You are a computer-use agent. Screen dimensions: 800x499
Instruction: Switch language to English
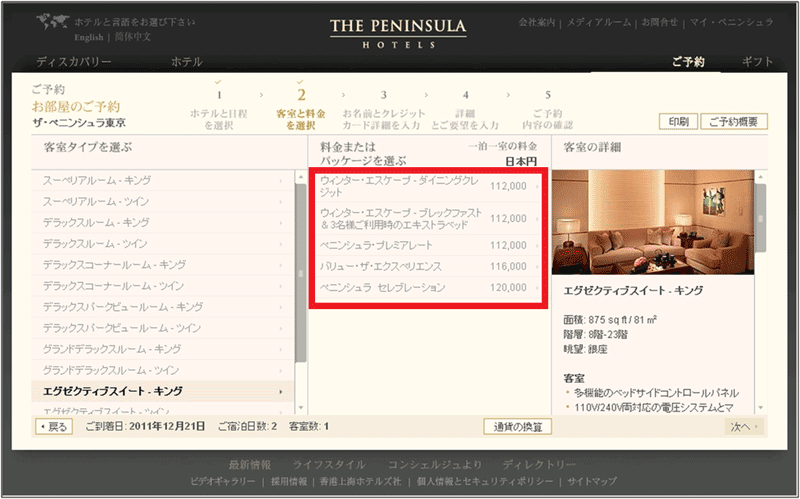click(89, 37)
